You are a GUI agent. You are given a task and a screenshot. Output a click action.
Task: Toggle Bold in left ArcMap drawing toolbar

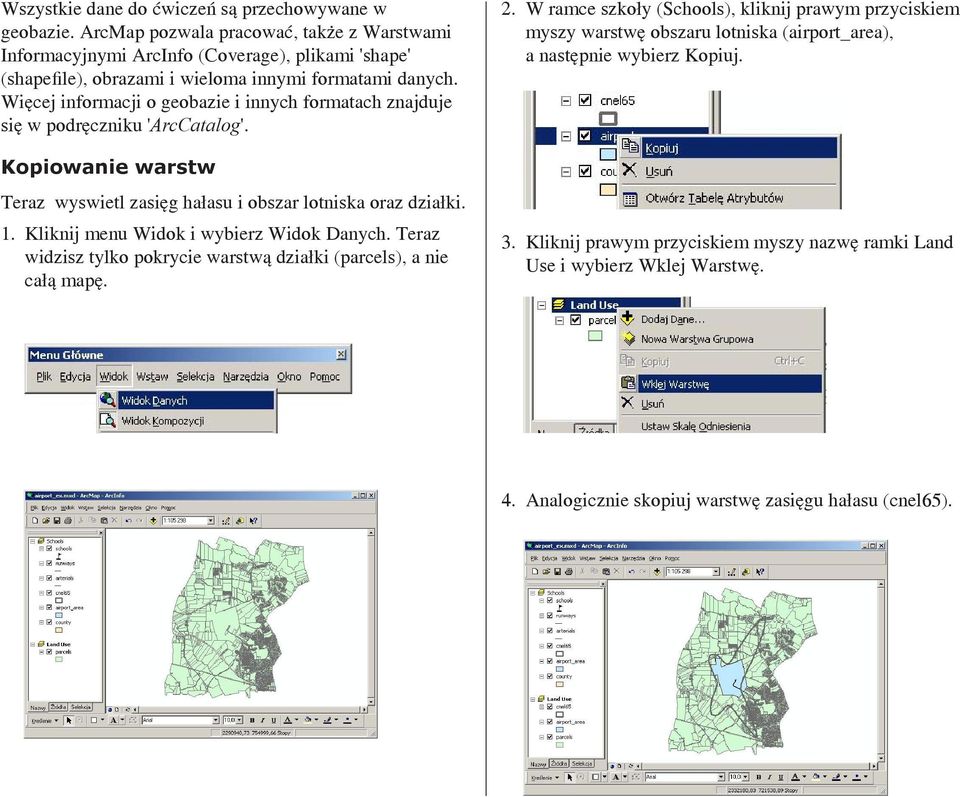coord(252,720)
